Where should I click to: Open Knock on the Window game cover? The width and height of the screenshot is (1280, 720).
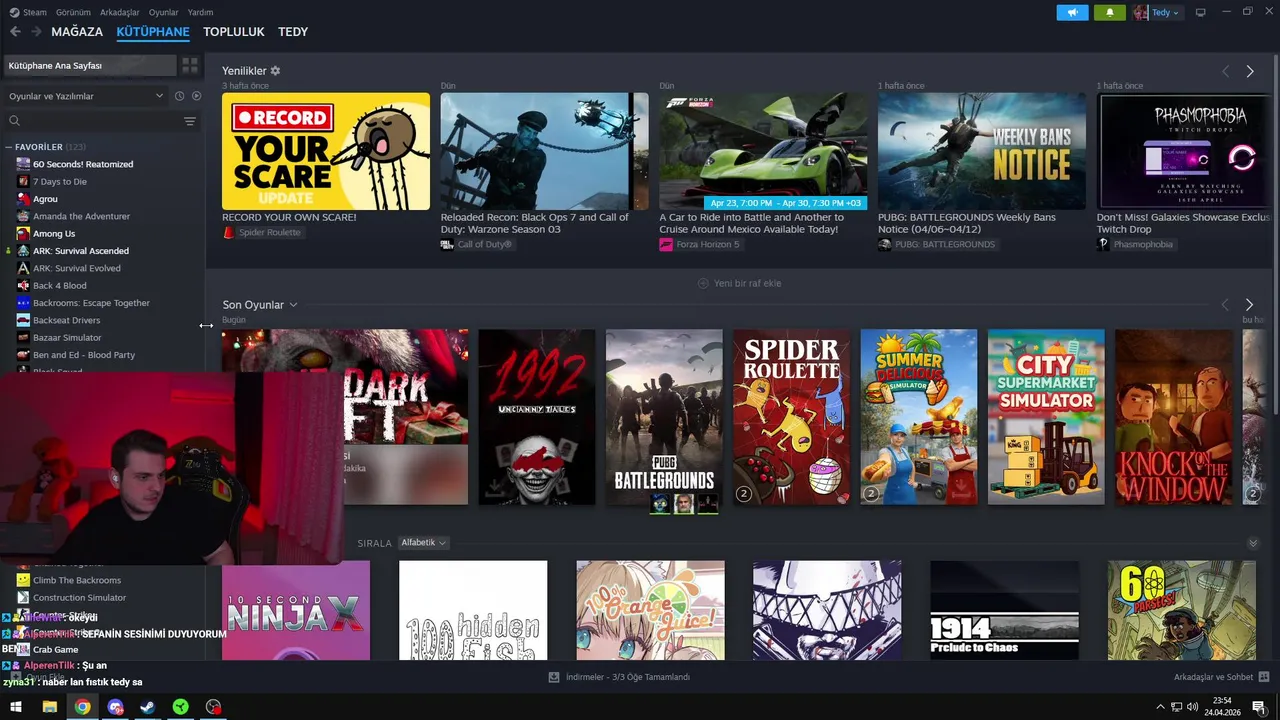pos(1174,417)
